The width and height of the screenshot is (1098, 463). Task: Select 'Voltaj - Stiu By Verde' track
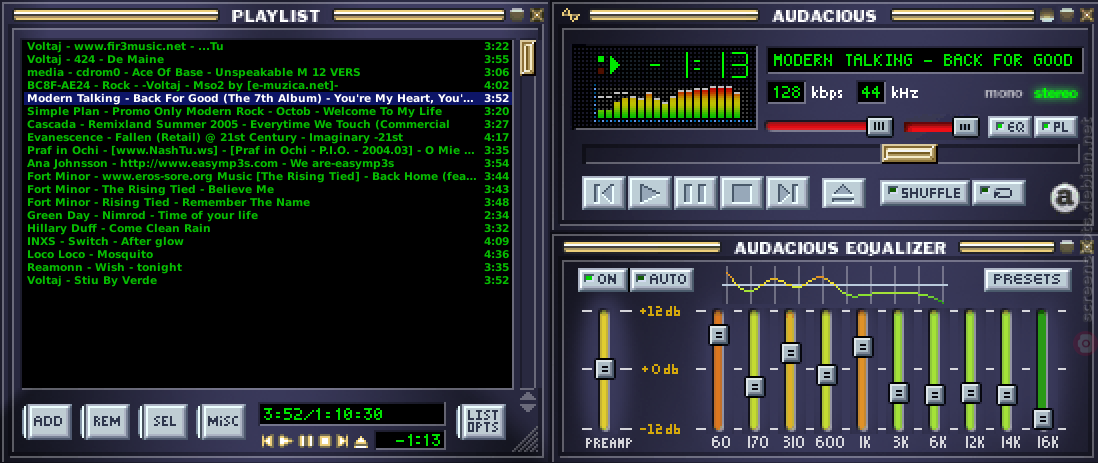pos(269,280)
